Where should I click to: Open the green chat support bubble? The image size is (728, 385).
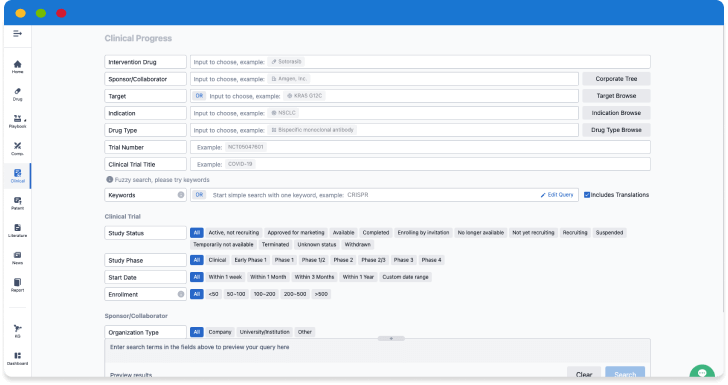tap(702, 373)
